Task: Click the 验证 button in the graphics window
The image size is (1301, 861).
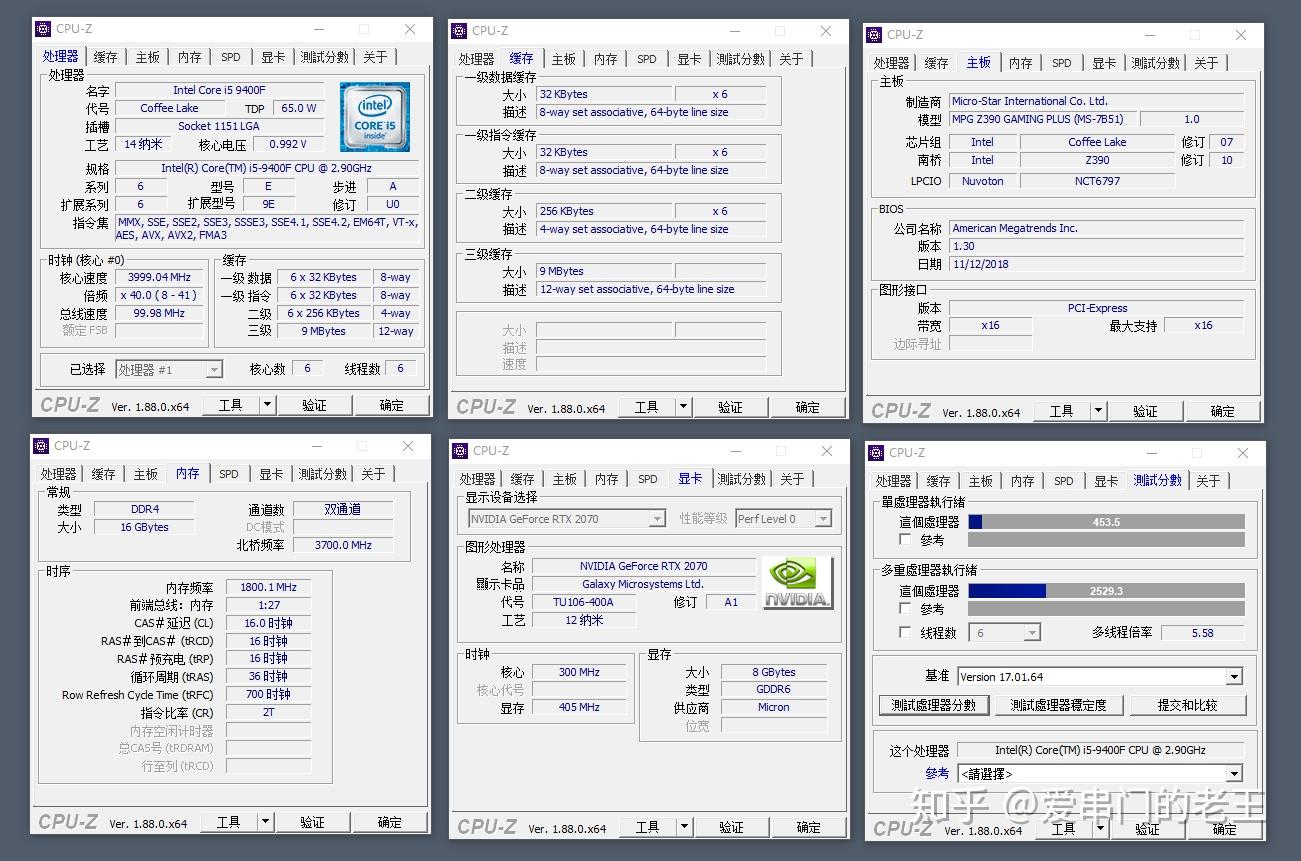Action: 732,827
